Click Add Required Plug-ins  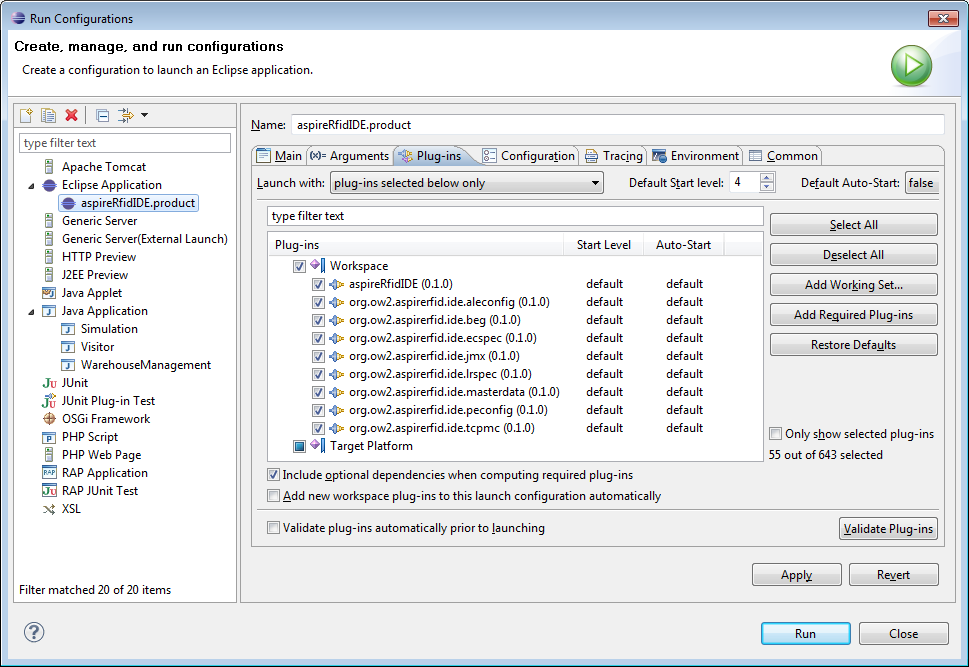point(853,315)
